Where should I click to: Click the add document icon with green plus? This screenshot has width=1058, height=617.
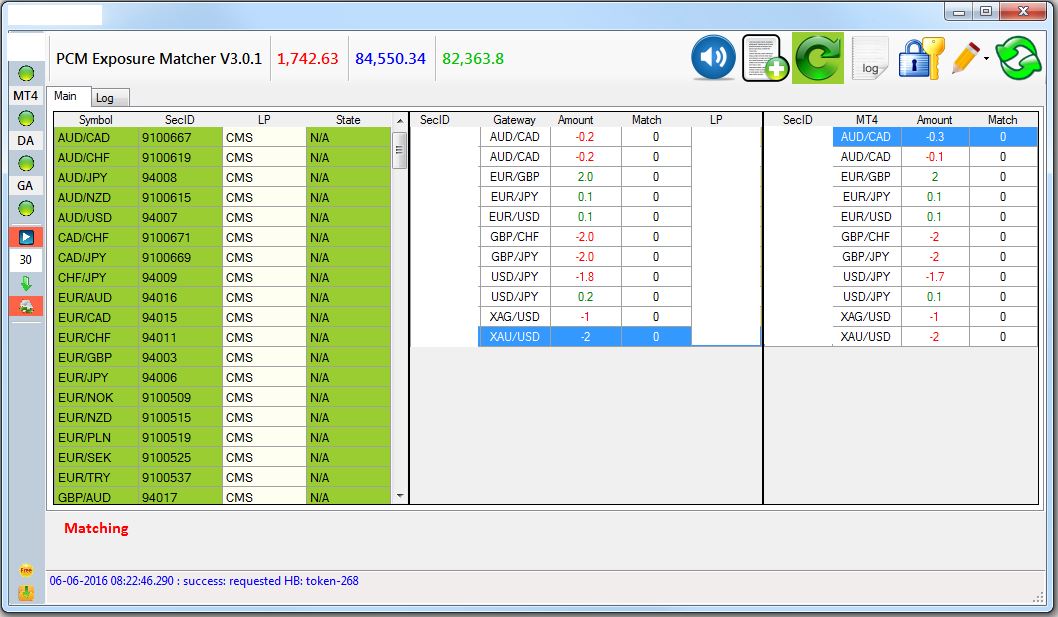click(x=765, y=58)
